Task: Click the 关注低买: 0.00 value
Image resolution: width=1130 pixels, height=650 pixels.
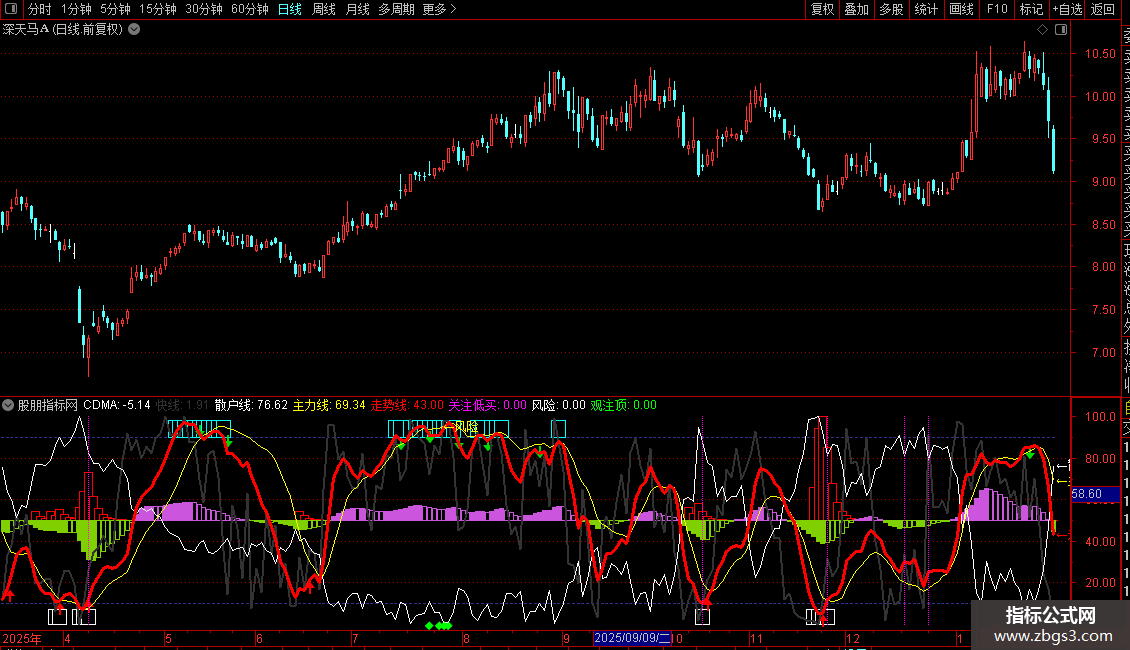Action: (x=488, y=405)
